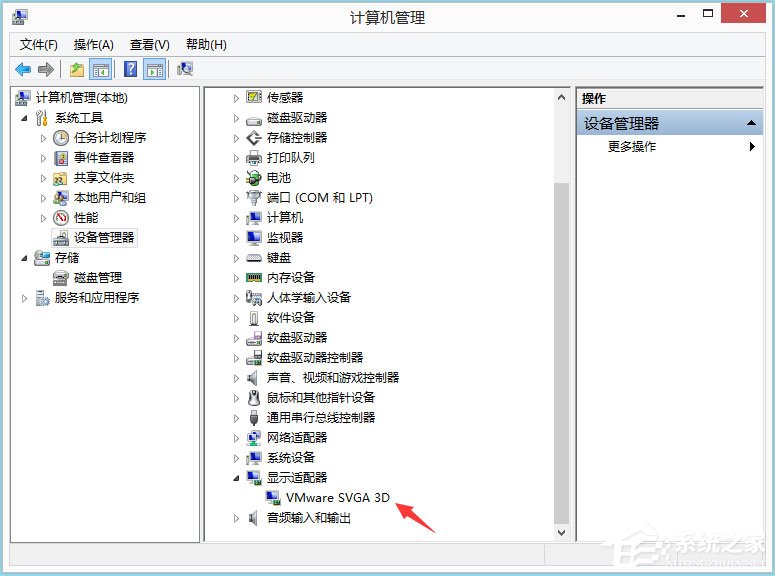Click the 任务计划程序 clock icon
The image size is (775, 576).
pyautogui.click(x=61, y=138)
